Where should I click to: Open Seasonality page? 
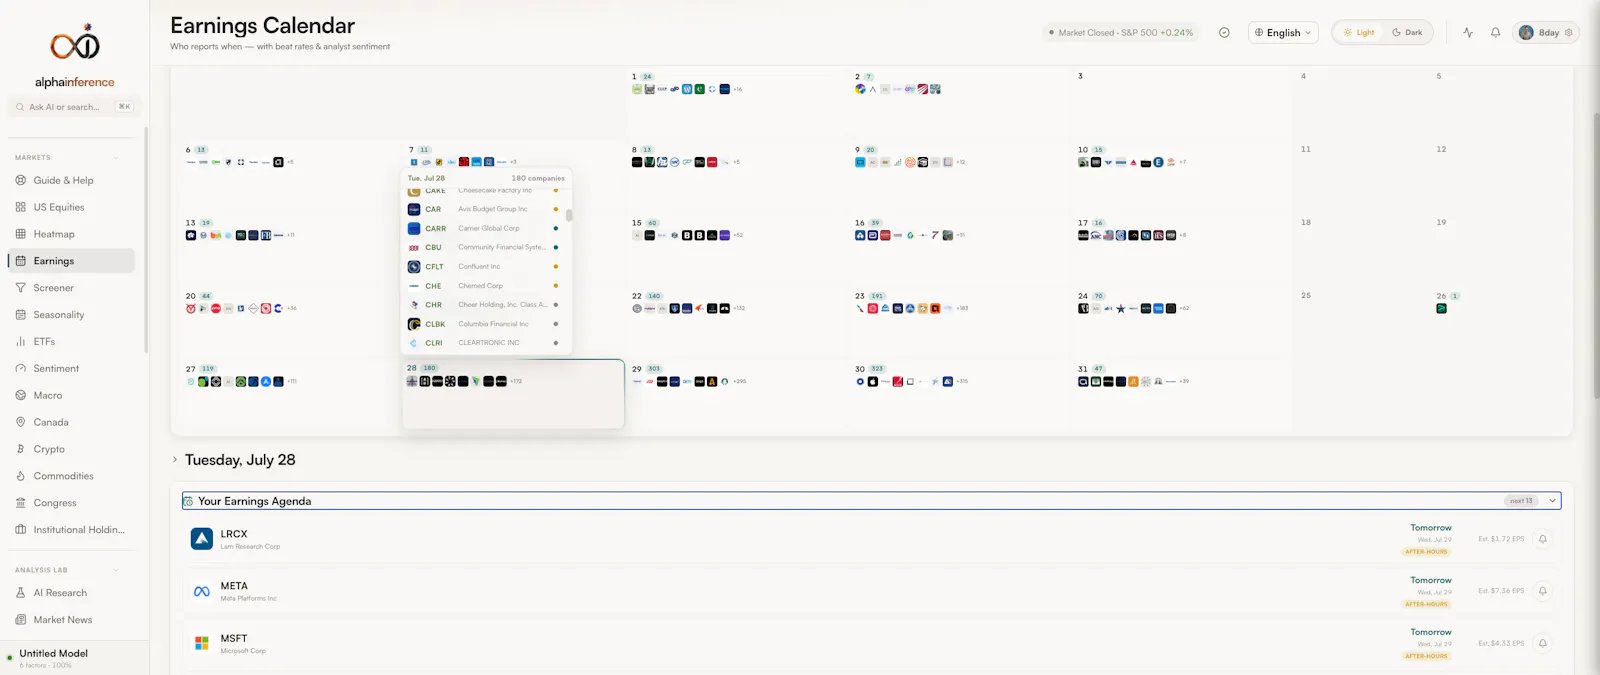(71, 315)
